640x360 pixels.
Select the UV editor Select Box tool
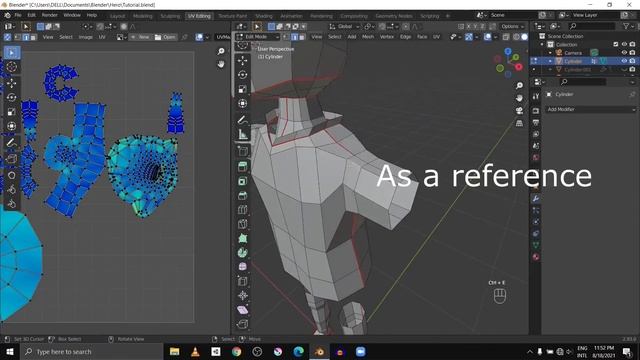pyautogui.click(x=12, y=53)
